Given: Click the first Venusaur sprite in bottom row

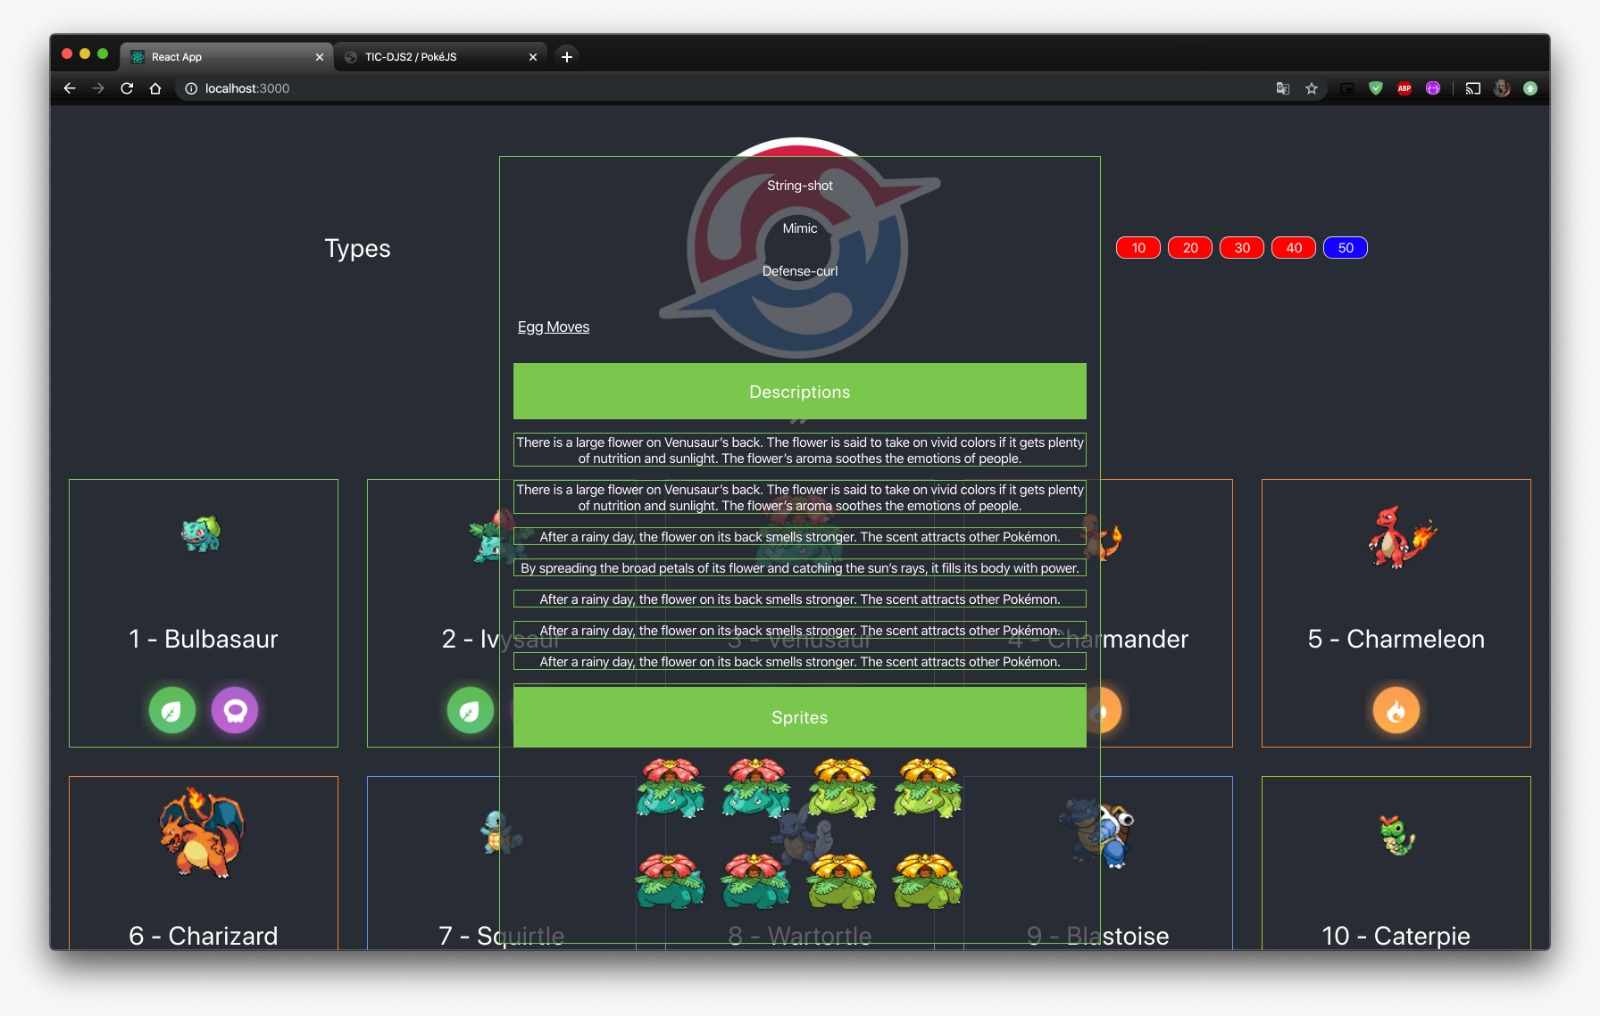Looking at the screenshot, I should [671, 880].
